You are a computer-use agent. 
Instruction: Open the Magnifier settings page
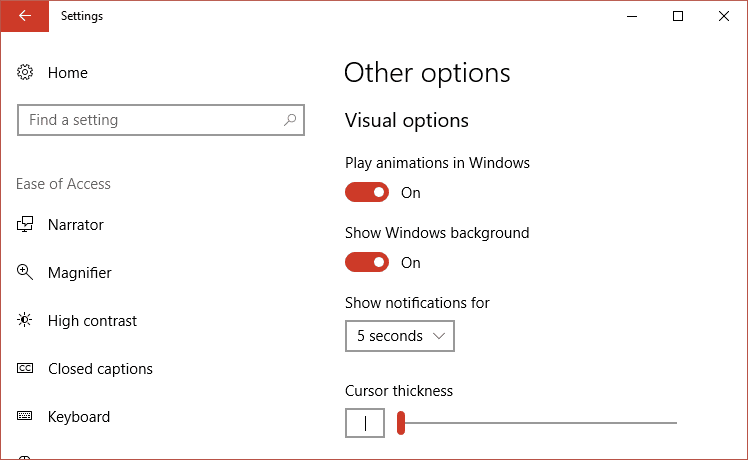80,272
